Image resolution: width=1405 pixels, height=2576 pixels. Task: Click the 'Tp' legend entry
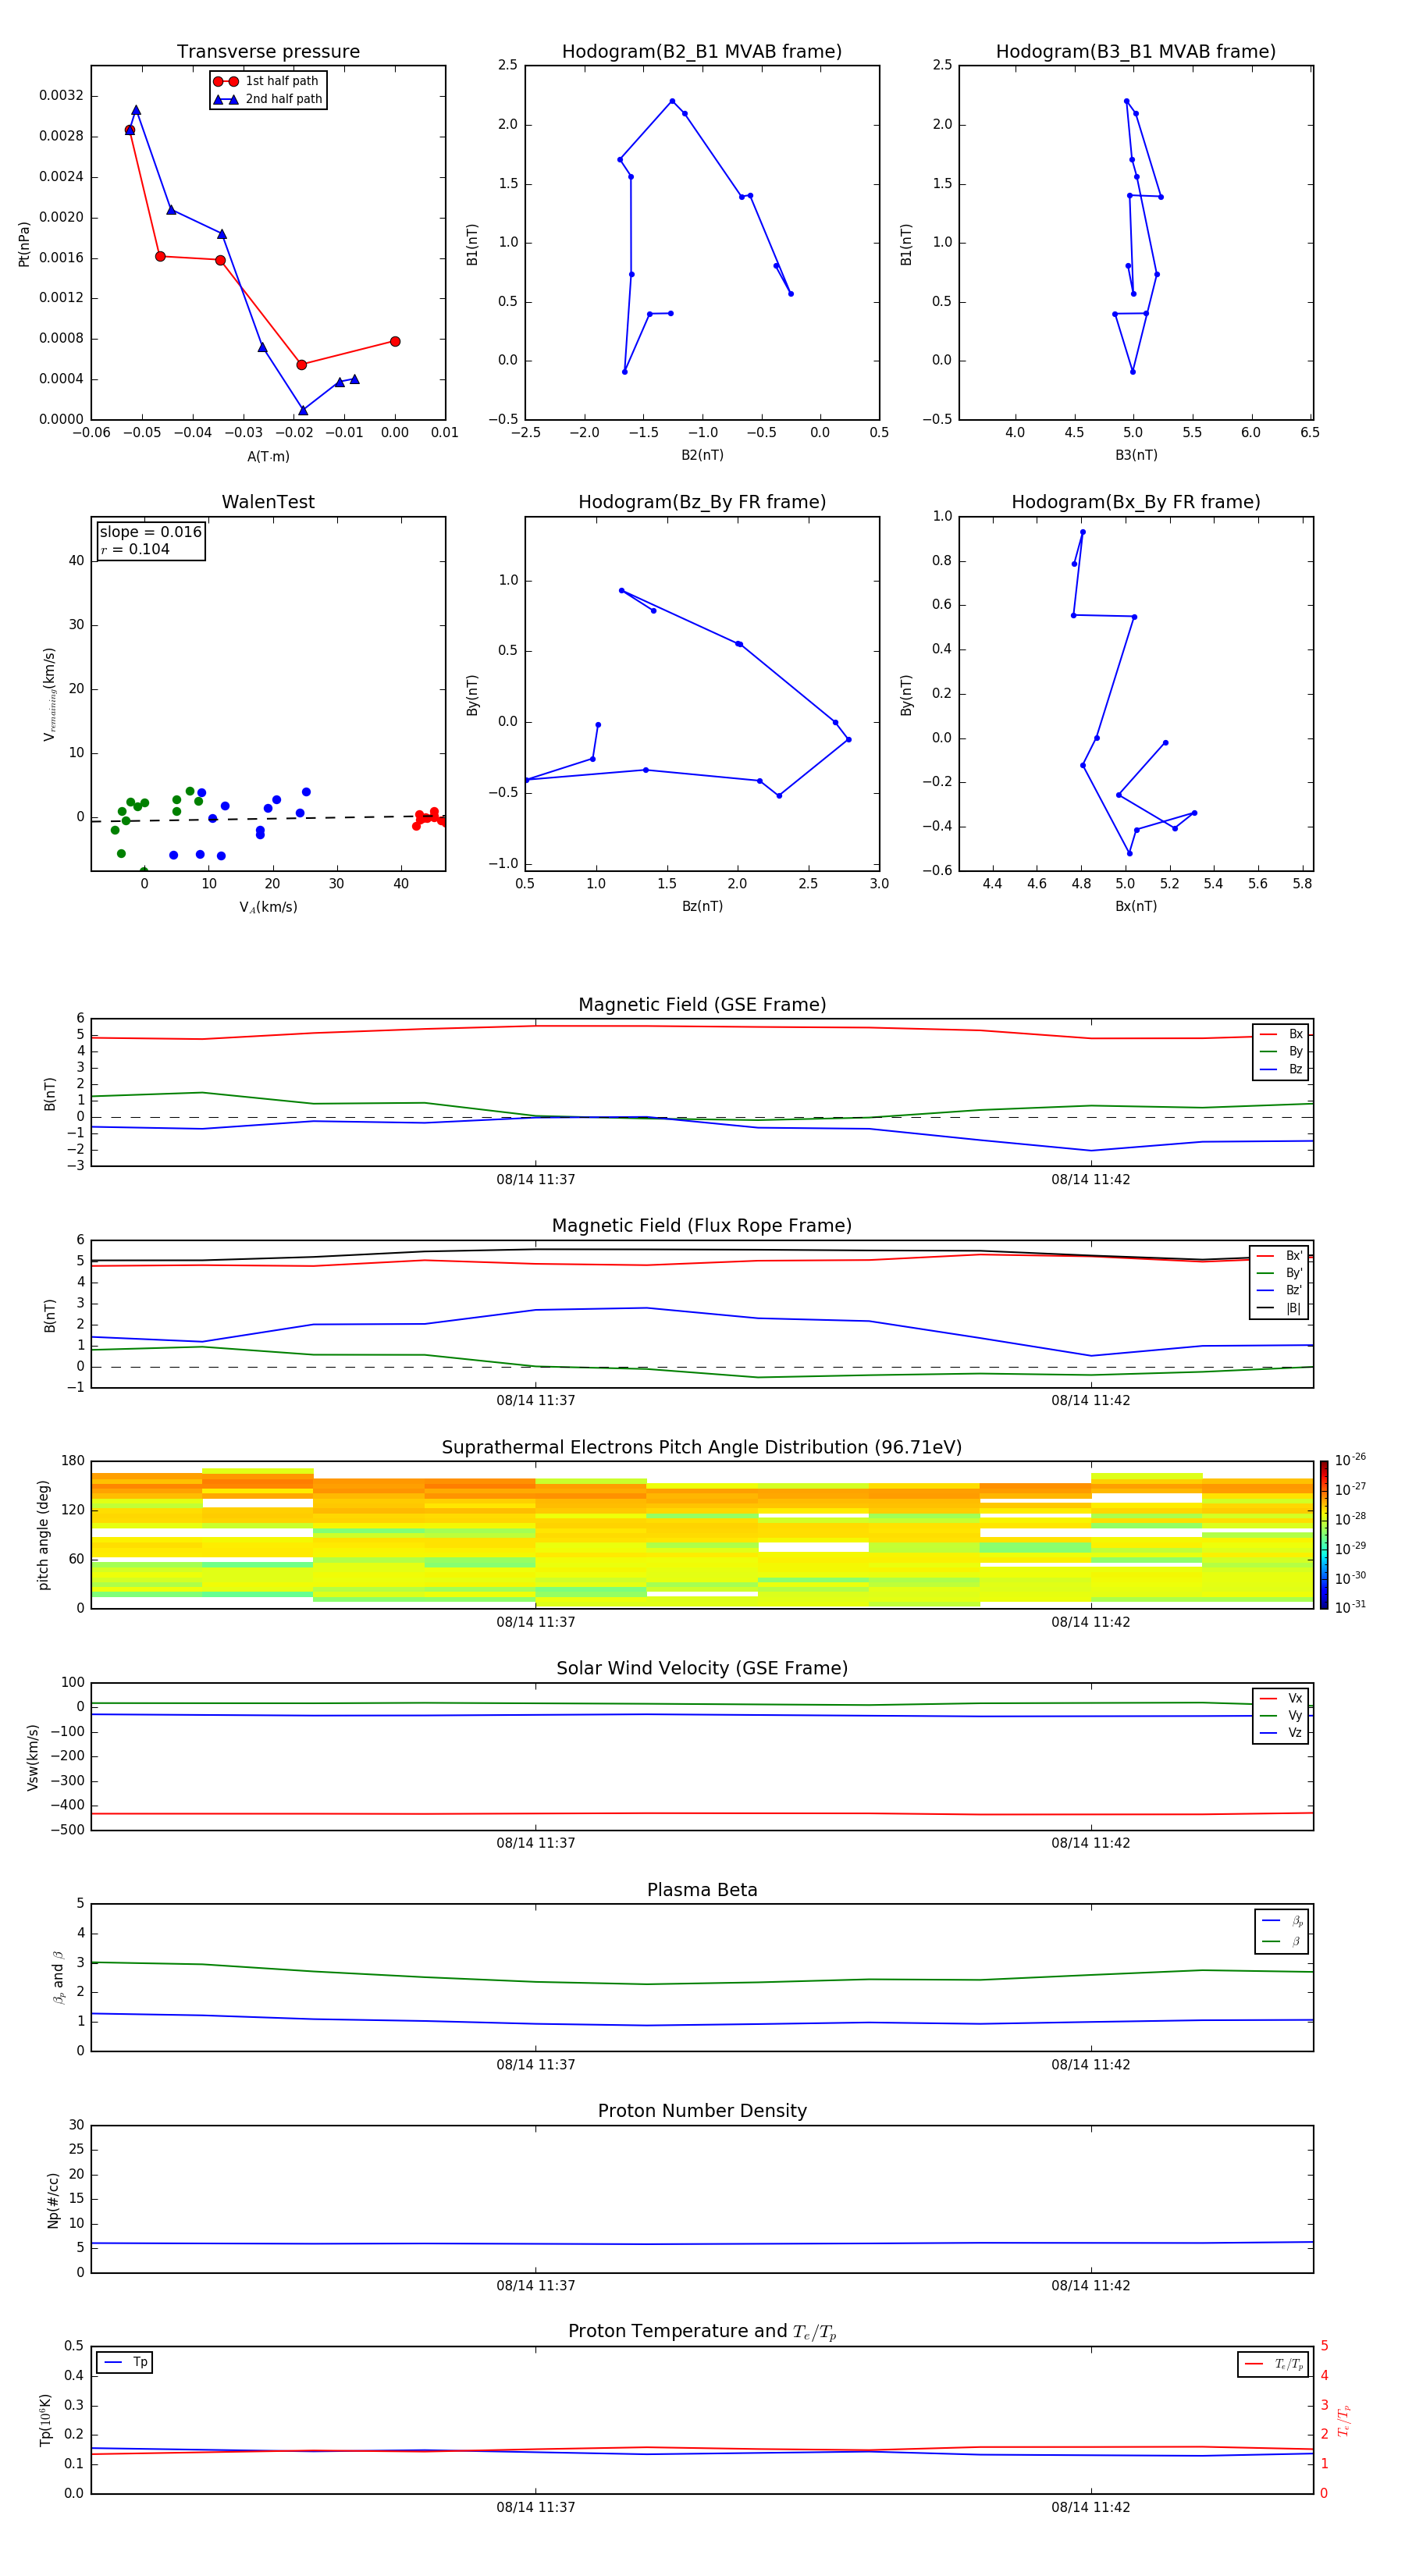[125, 2362]
